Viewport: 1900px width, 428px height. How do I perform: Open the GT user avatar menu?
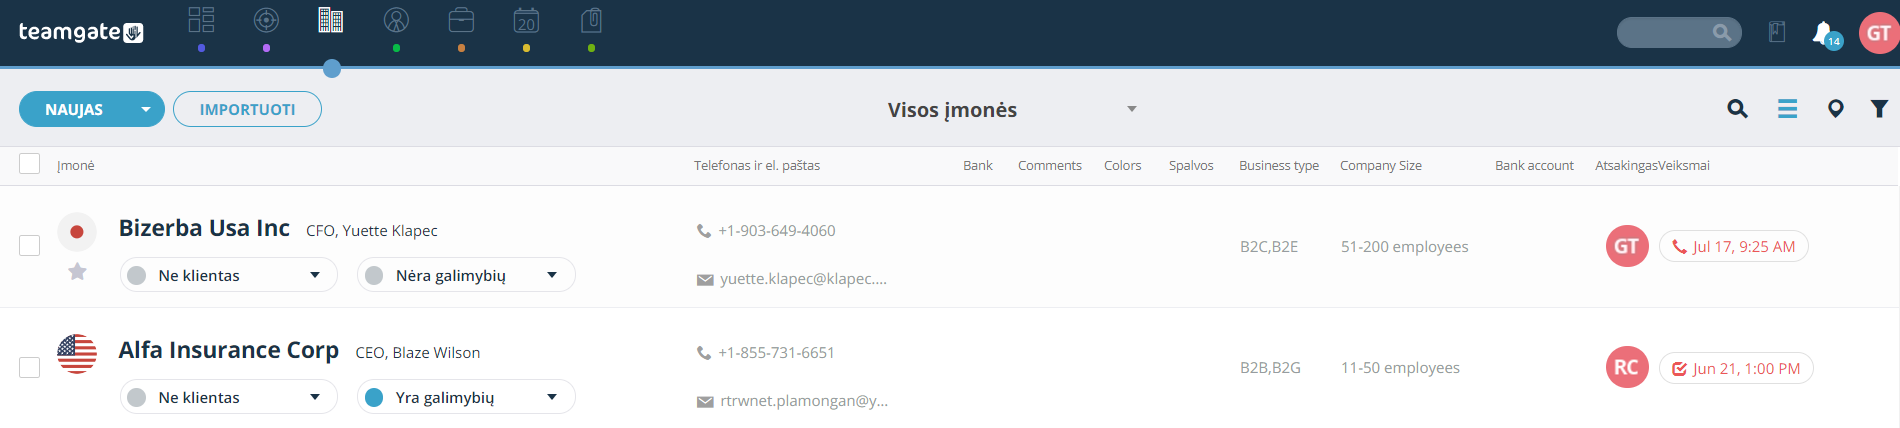(1879, 33)
